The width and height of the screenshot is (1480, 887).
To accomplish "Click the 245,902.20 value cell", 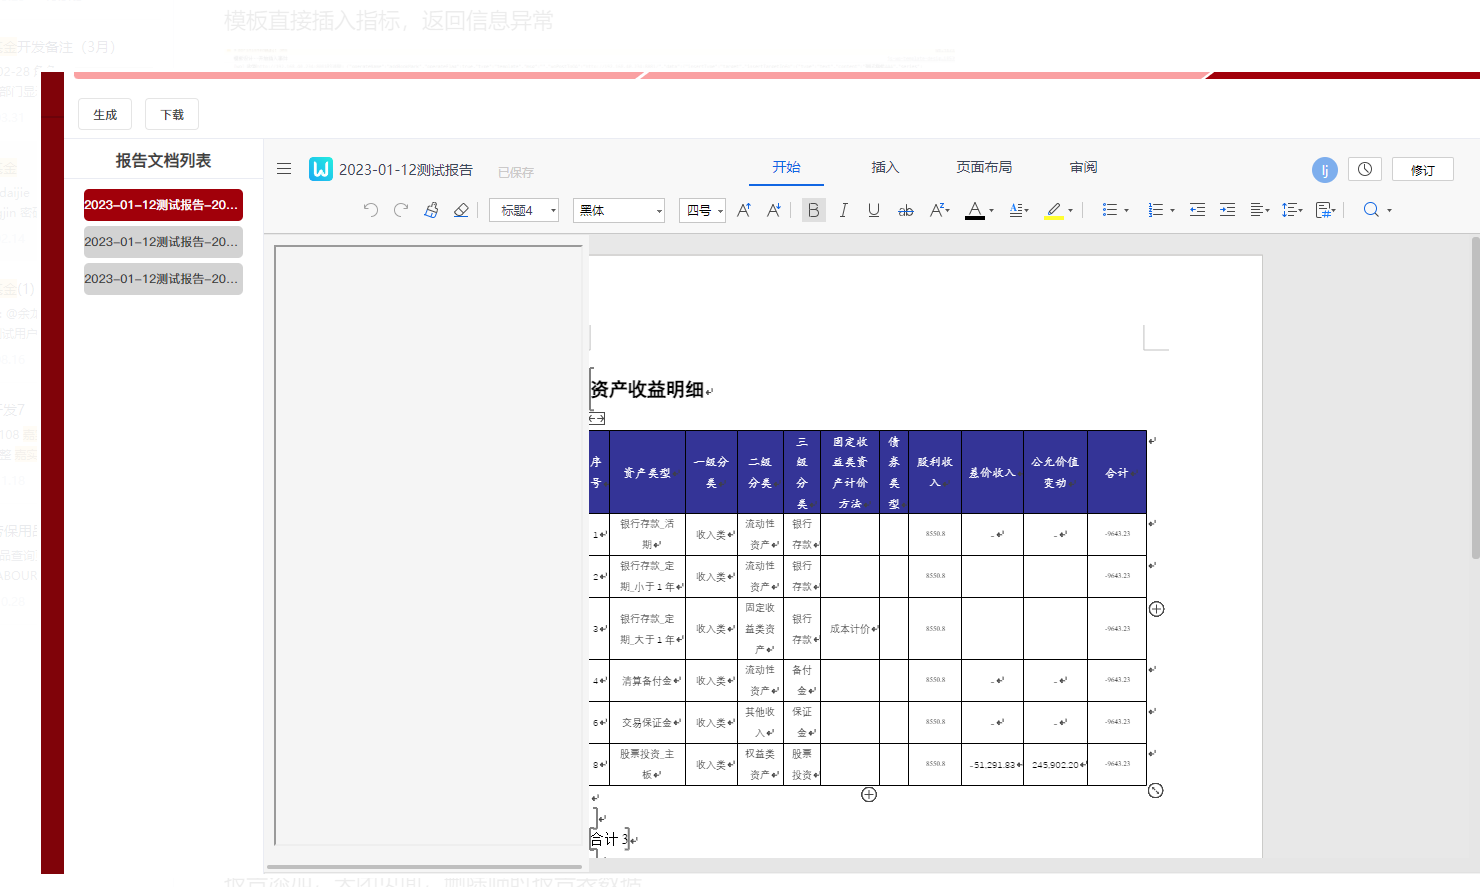I will [x=1055, y=764].
